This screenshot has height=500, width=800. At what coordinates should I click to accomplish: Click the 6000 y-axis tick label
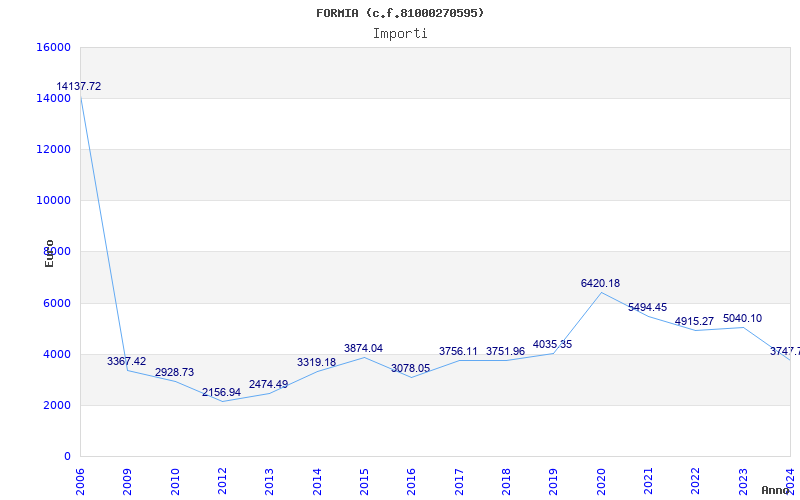click(x=57, y=303)
